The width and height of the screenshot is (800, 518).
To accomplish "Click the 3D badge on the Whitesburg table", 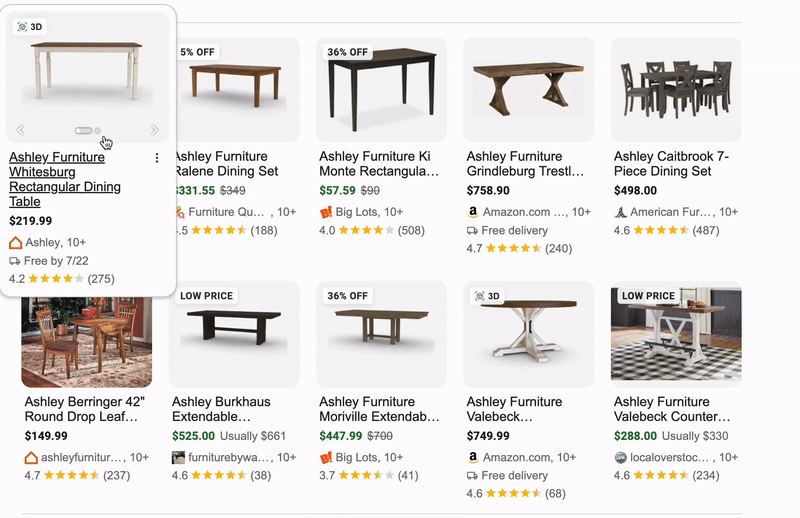I will (30, 27).
